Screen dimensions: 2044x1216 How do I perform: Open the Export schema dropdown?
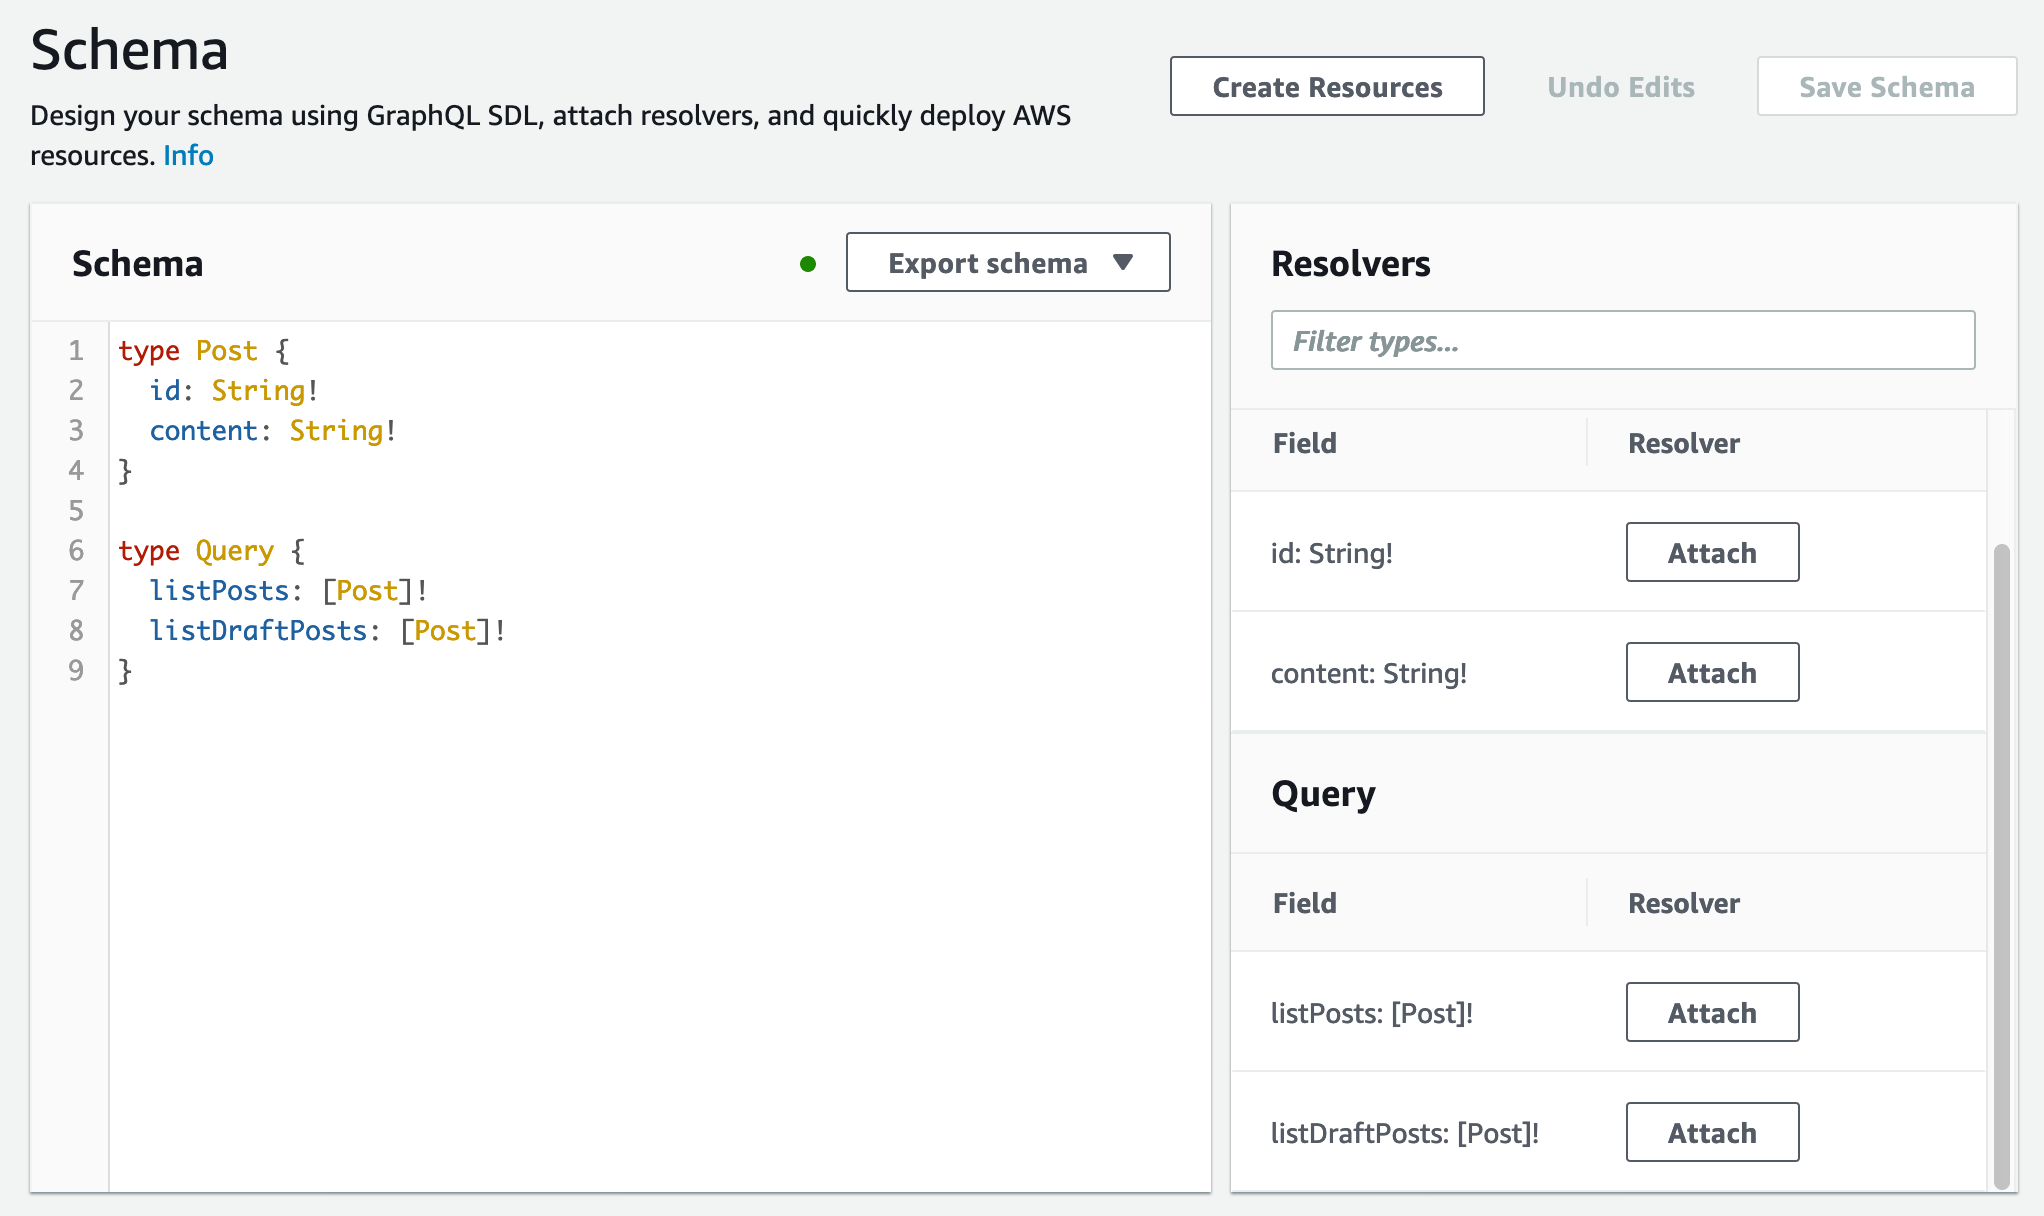pos(987,263)
